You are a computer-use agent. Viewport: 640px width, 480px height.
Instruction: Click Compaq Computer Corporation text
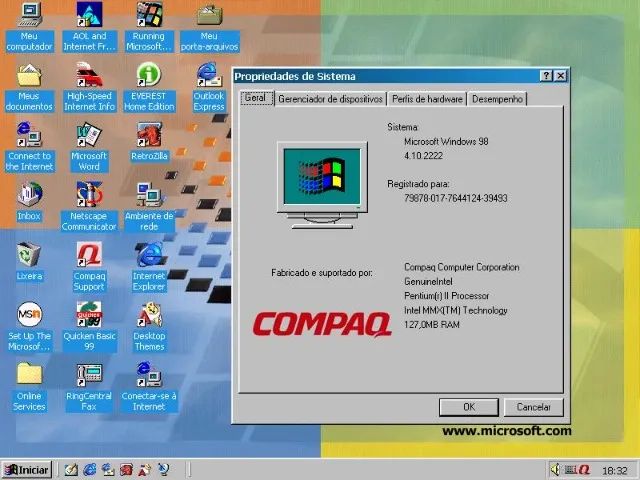tap(462, 267)
